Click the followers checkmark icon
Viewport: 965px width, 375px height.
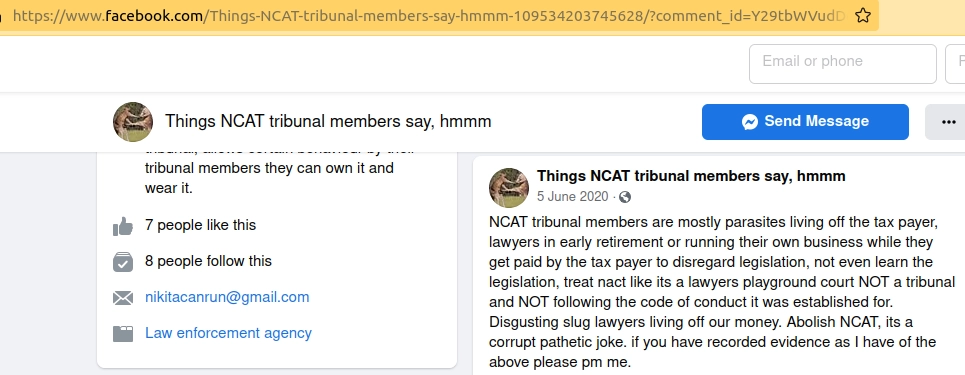click(123, 262)
